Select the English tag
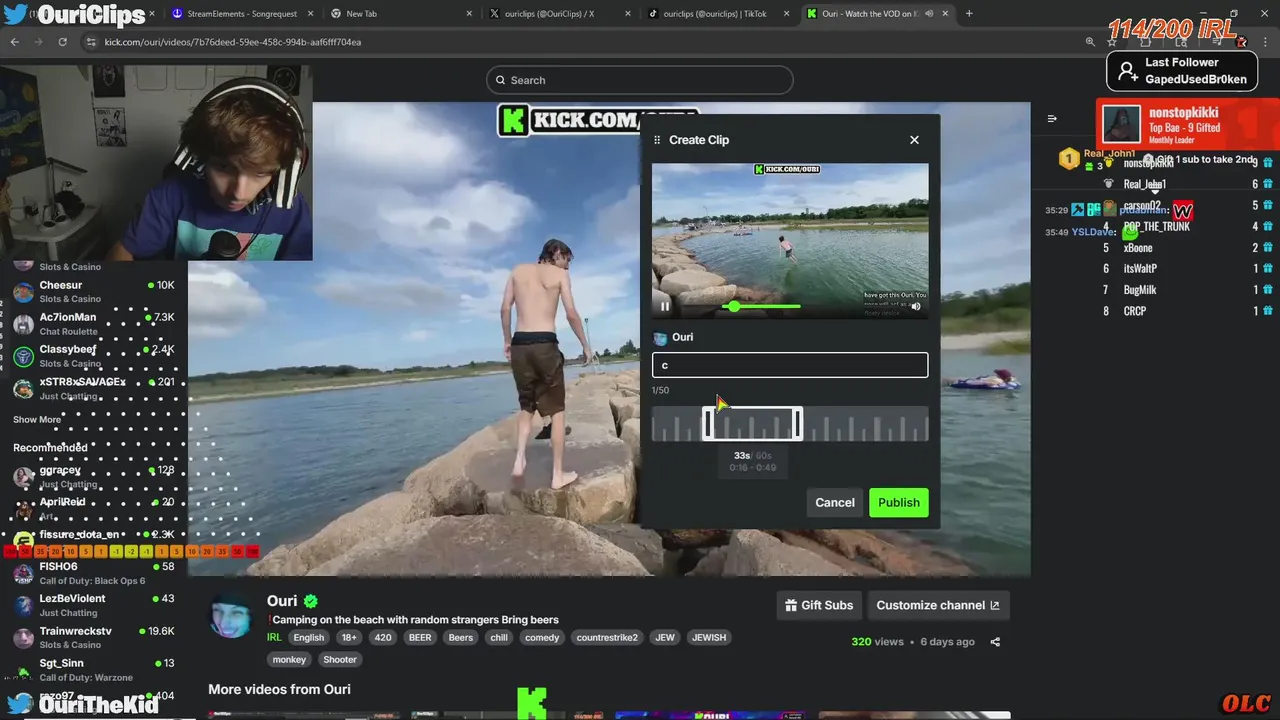 pos(309,638)
